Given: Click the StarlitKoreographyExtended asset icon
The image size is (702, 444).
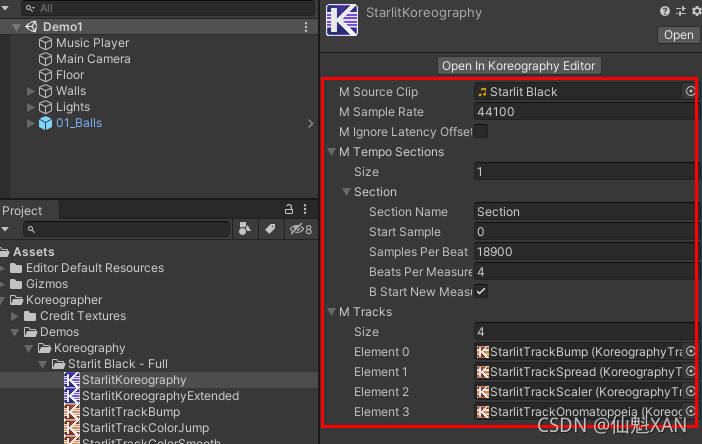Looking at the screenshot, I should (x=72, y=396).
